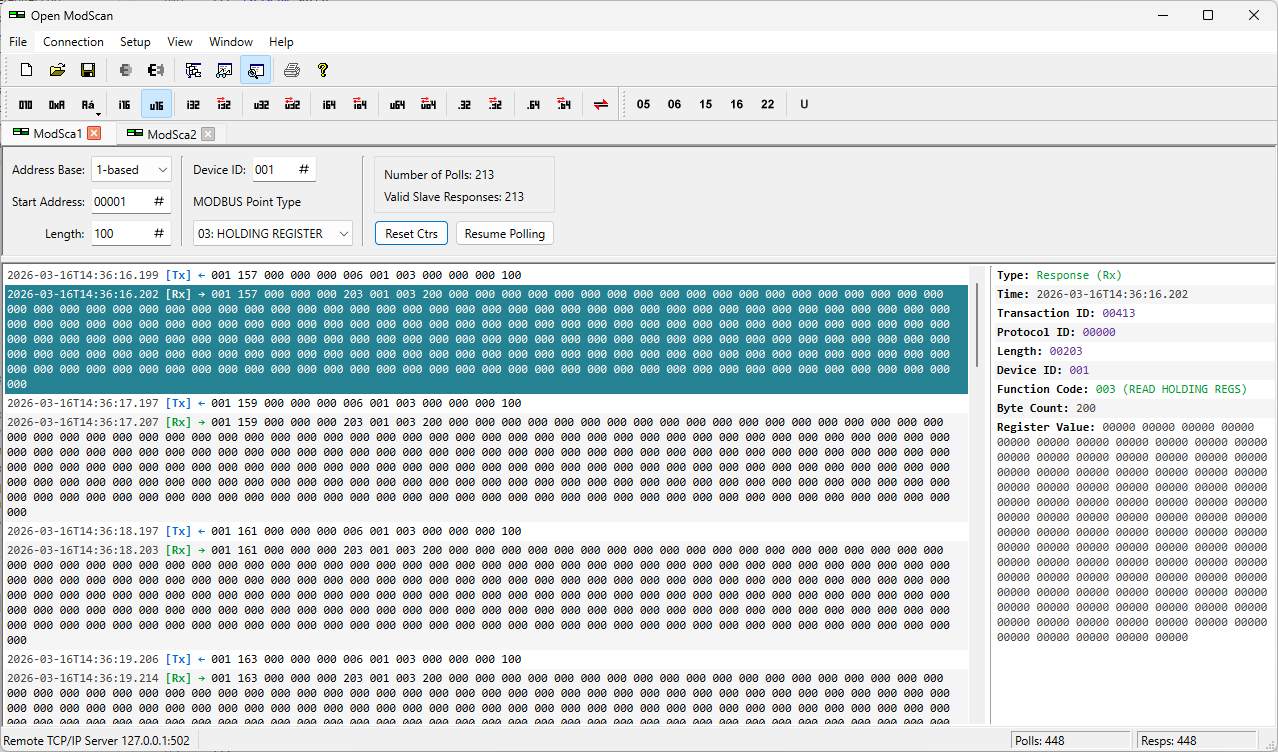This screenshot has width=1278, height=752.
Task: Click the Save session icon
Action: click(x=89, y=70)
